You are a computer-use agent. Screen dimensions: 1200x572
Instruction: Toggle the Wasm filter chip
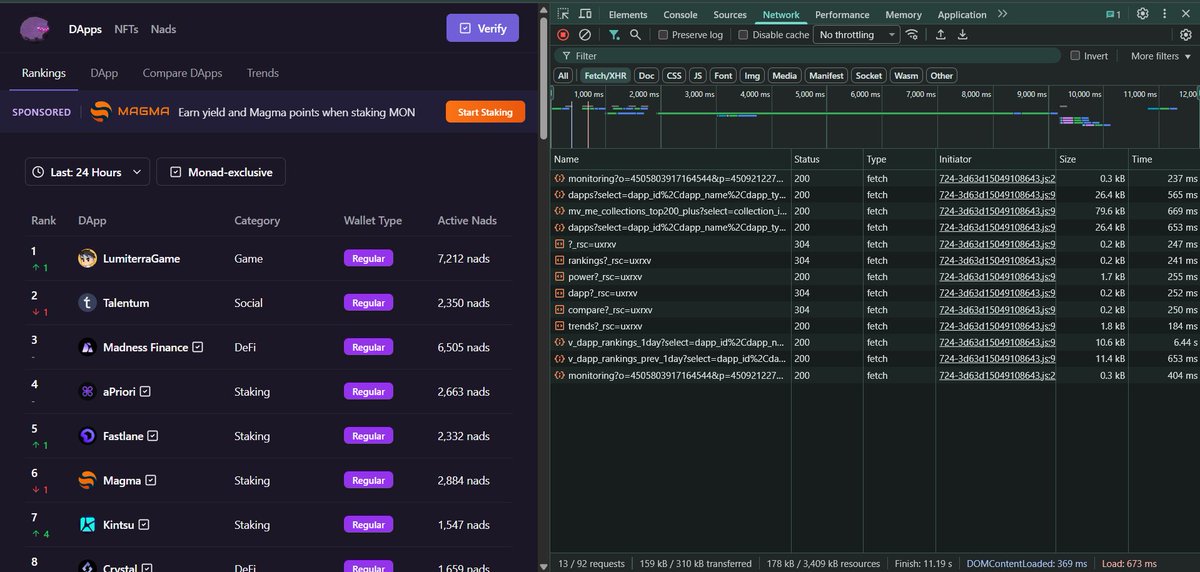[x=906, y=75]
